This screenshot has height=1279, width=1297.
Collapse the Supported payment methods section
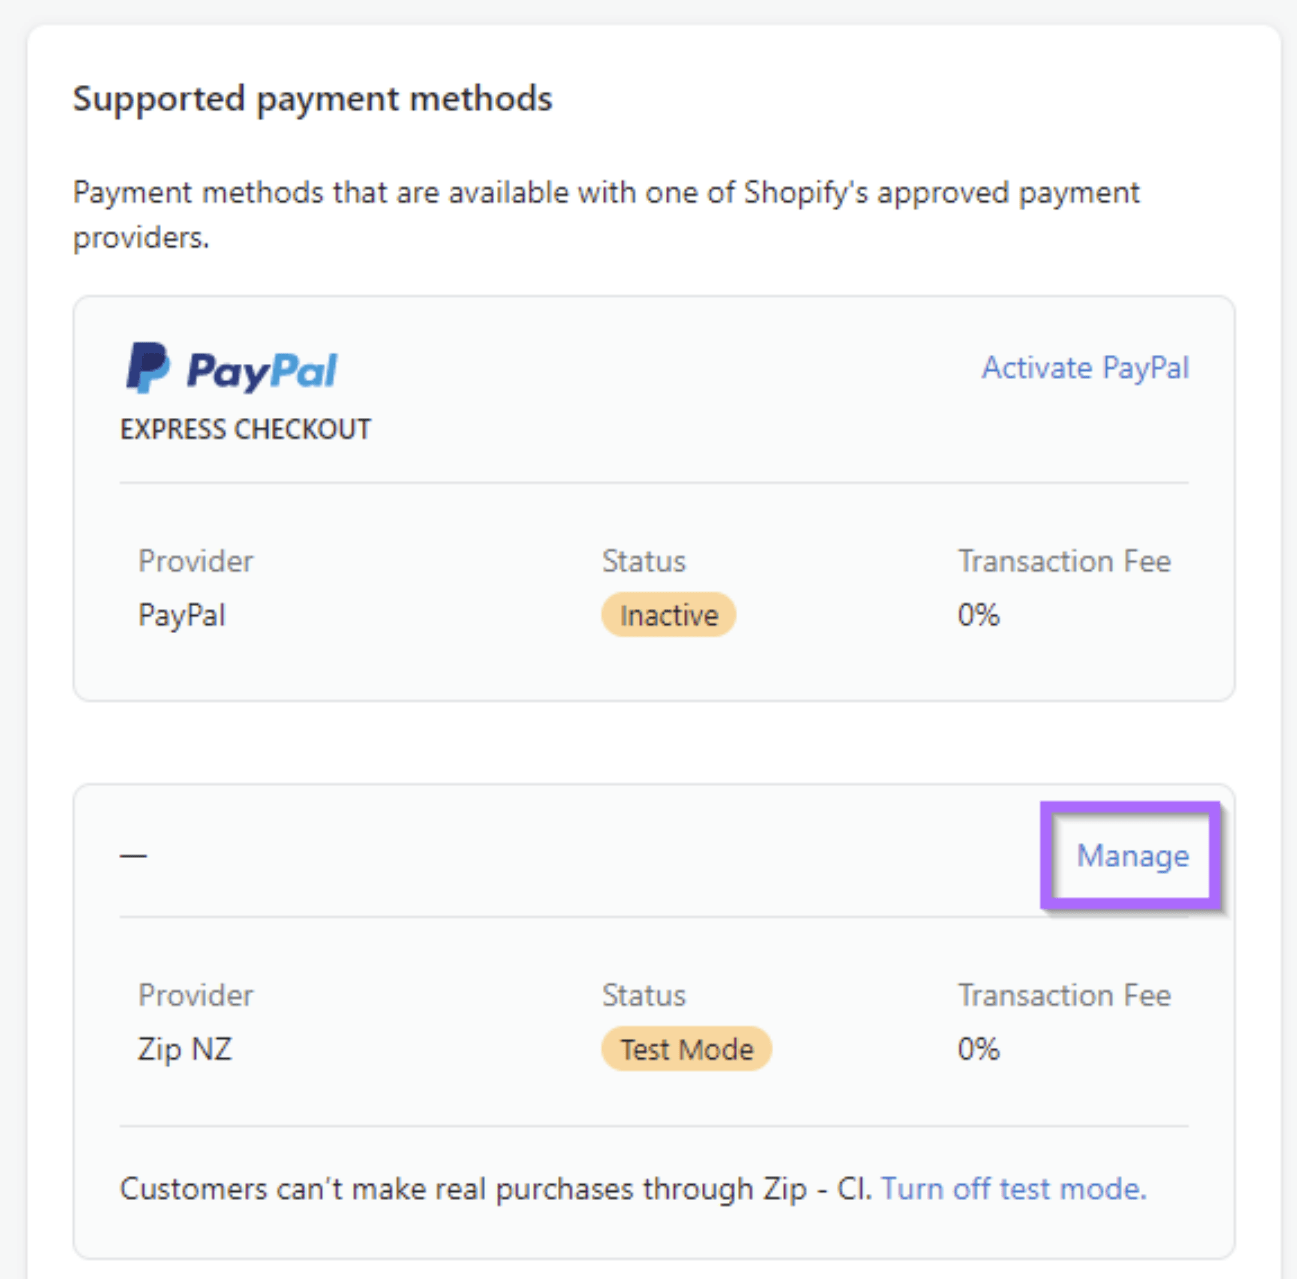pos(313,98)
